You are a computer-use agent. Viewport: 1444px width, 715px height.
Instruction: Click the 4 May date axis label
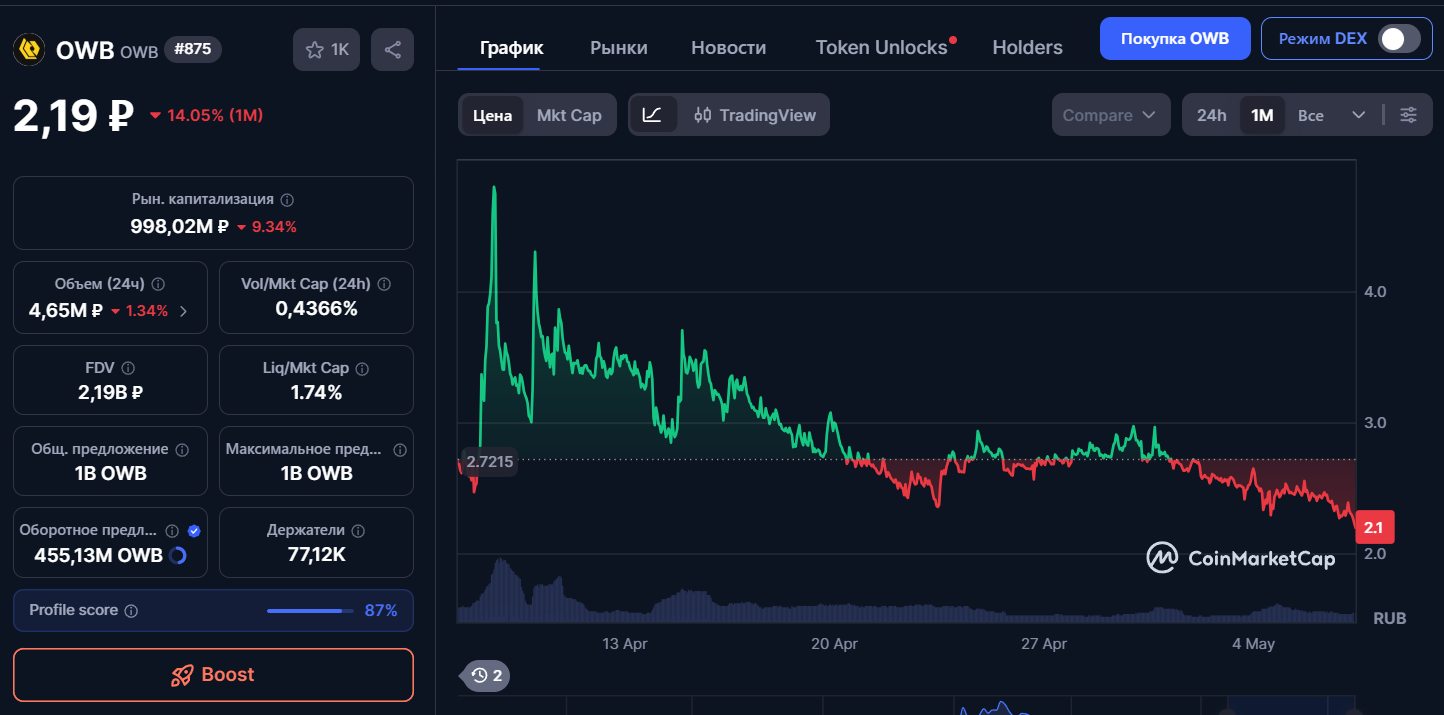(1254, 644)
